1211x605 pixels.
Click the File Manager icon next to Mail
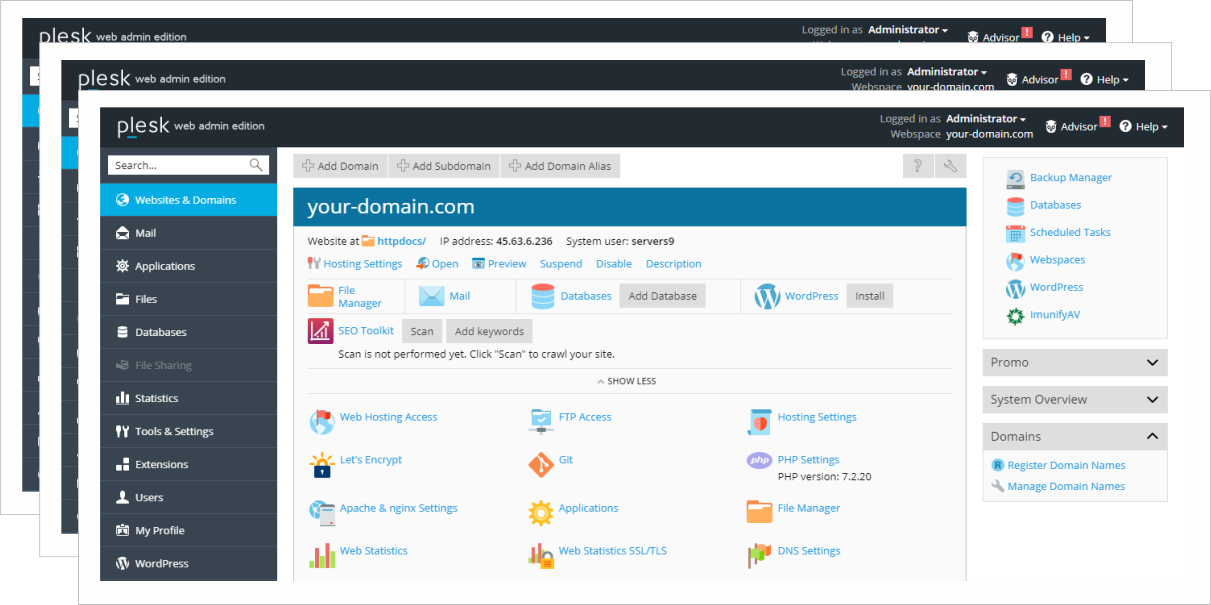tap(321, 296)
